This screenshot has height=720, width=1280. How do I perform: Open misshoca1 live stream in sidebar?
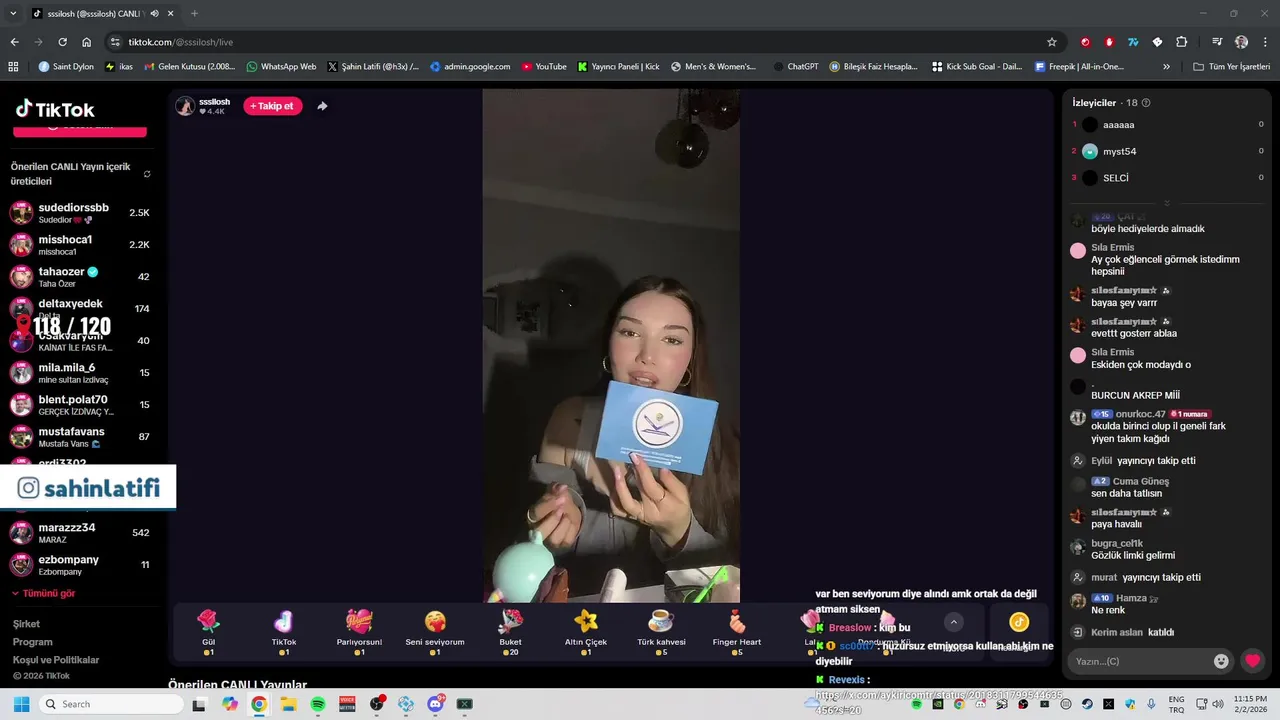[80, 245]
